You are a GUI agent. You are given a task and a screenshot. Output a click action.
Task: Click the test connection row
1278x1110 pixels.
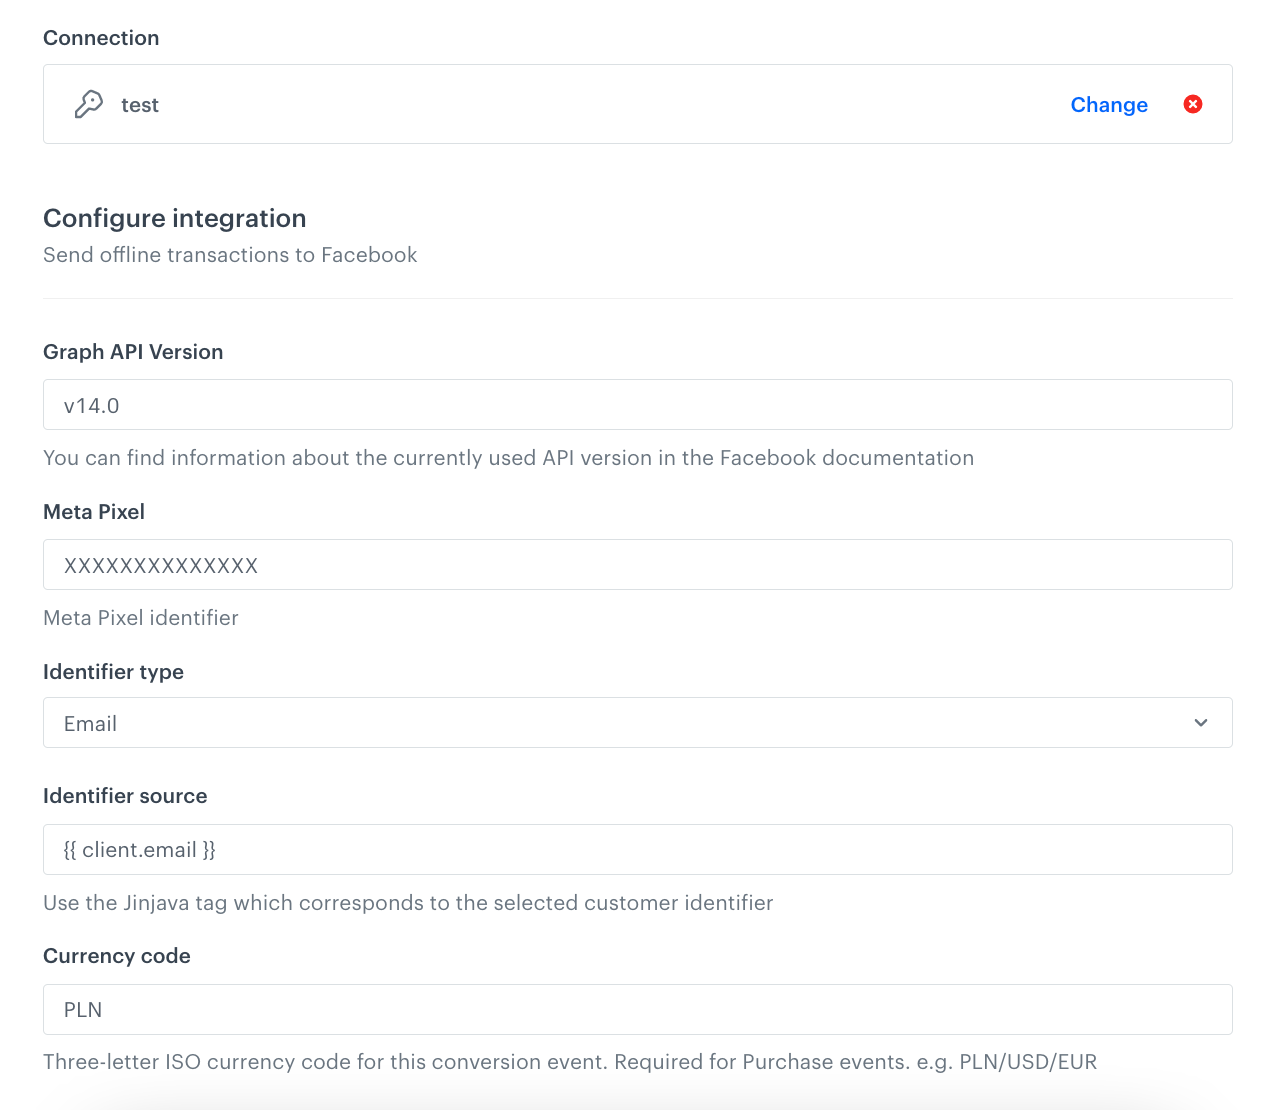coord(637,104)
